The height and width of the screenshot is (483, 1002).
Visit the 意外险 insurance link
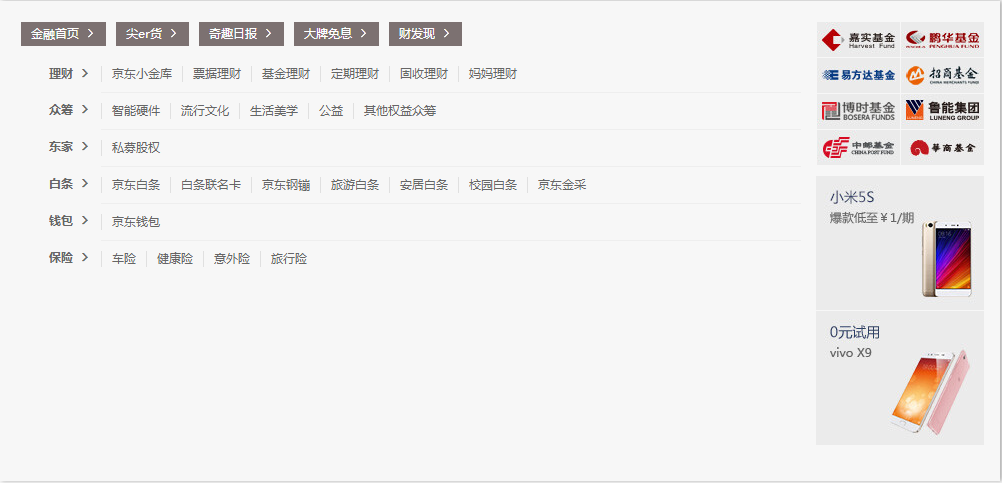point(232,259)
